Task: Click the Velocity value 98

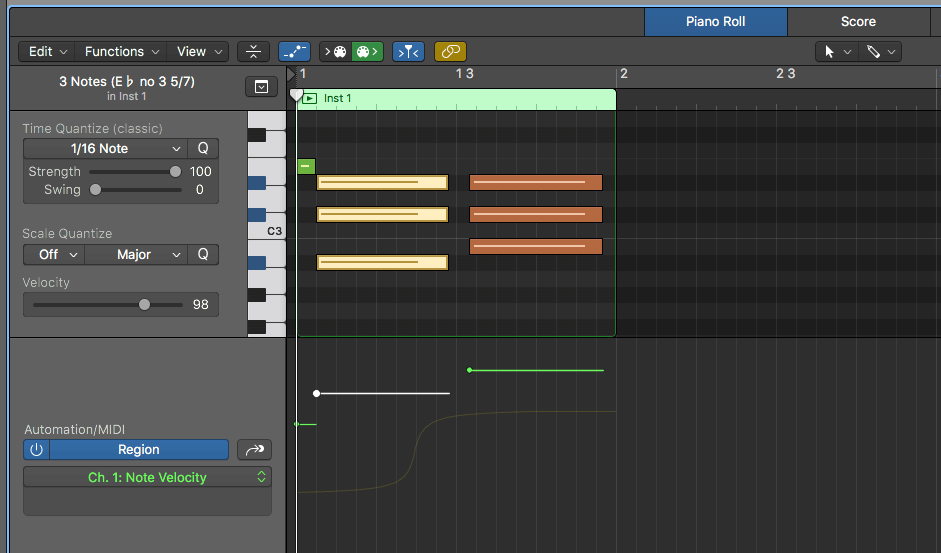Action: 200,304
